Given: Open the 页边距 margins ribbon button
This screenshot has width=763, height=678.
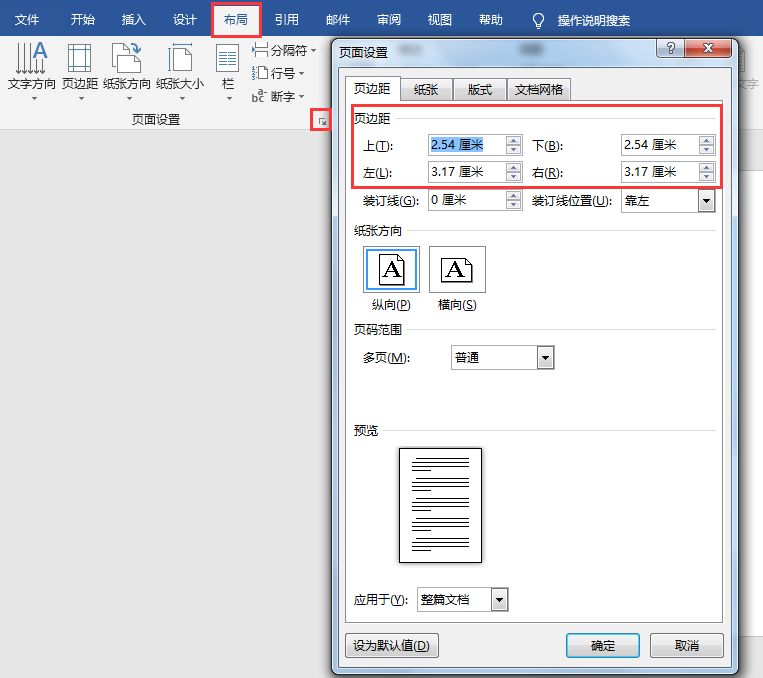Looking at the screenshot, I should click(x=80, y=71).
